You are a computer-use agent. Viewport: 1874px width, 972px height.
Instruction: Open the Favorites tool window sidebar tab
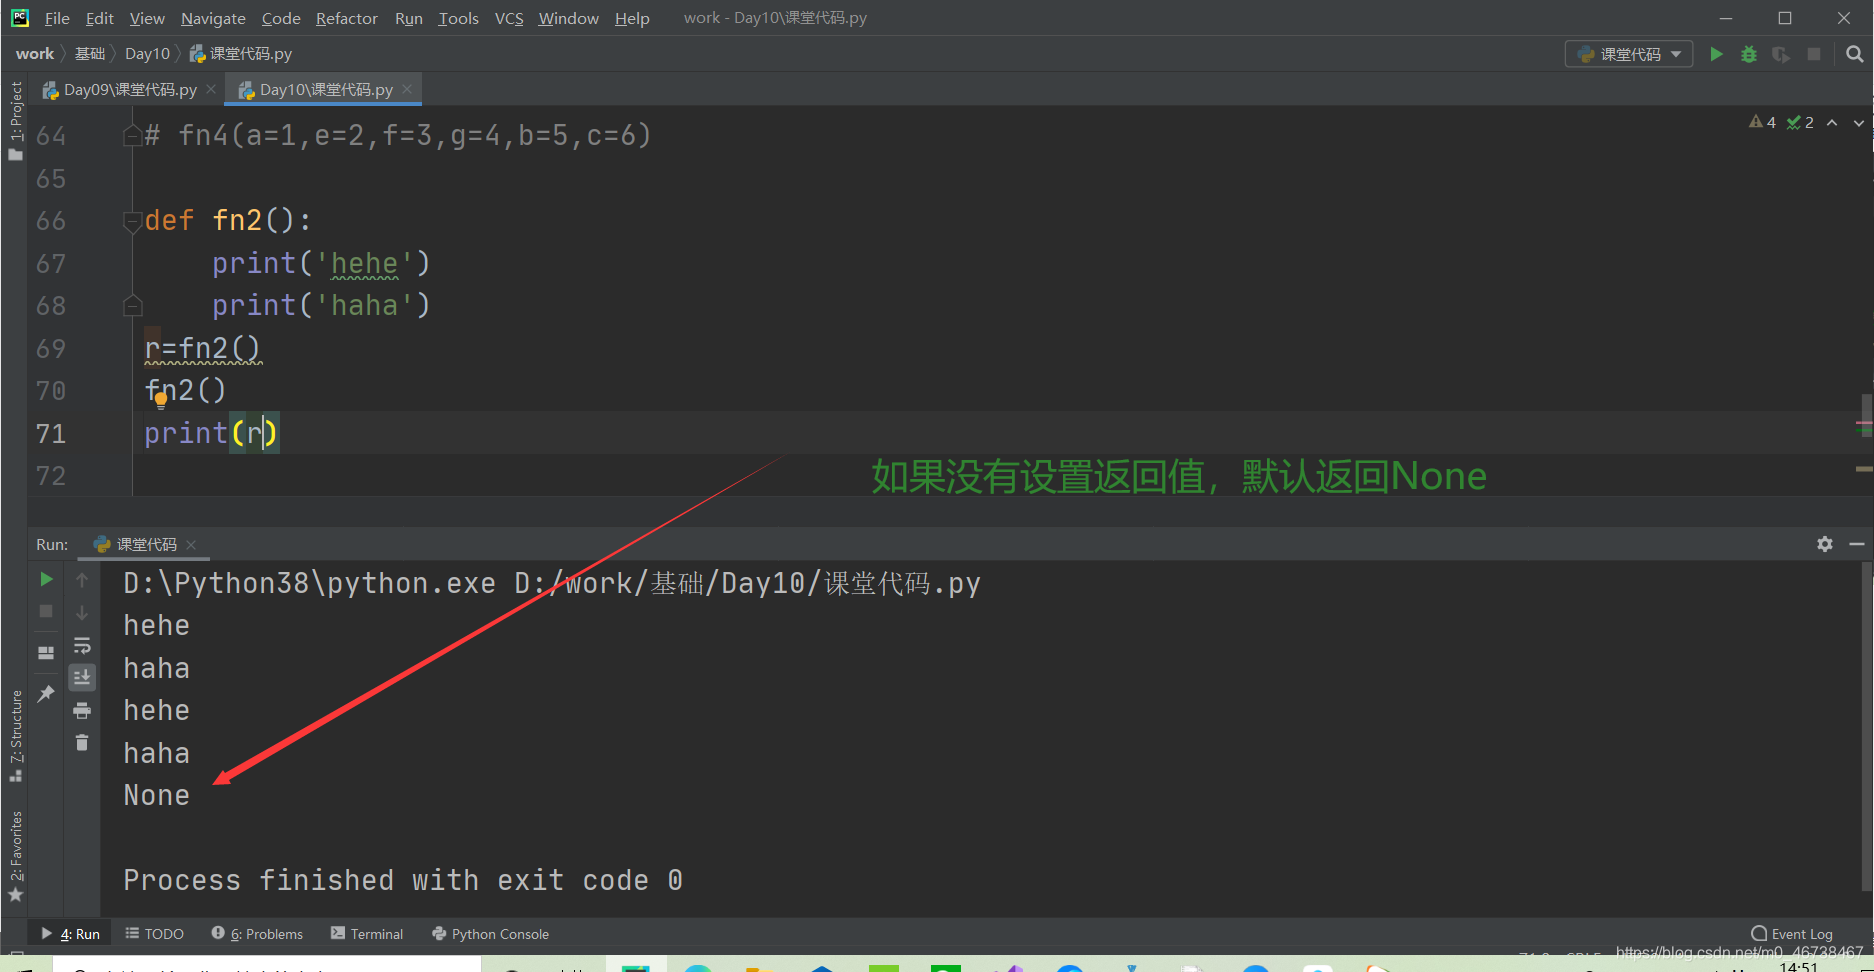tap(15, 855)
